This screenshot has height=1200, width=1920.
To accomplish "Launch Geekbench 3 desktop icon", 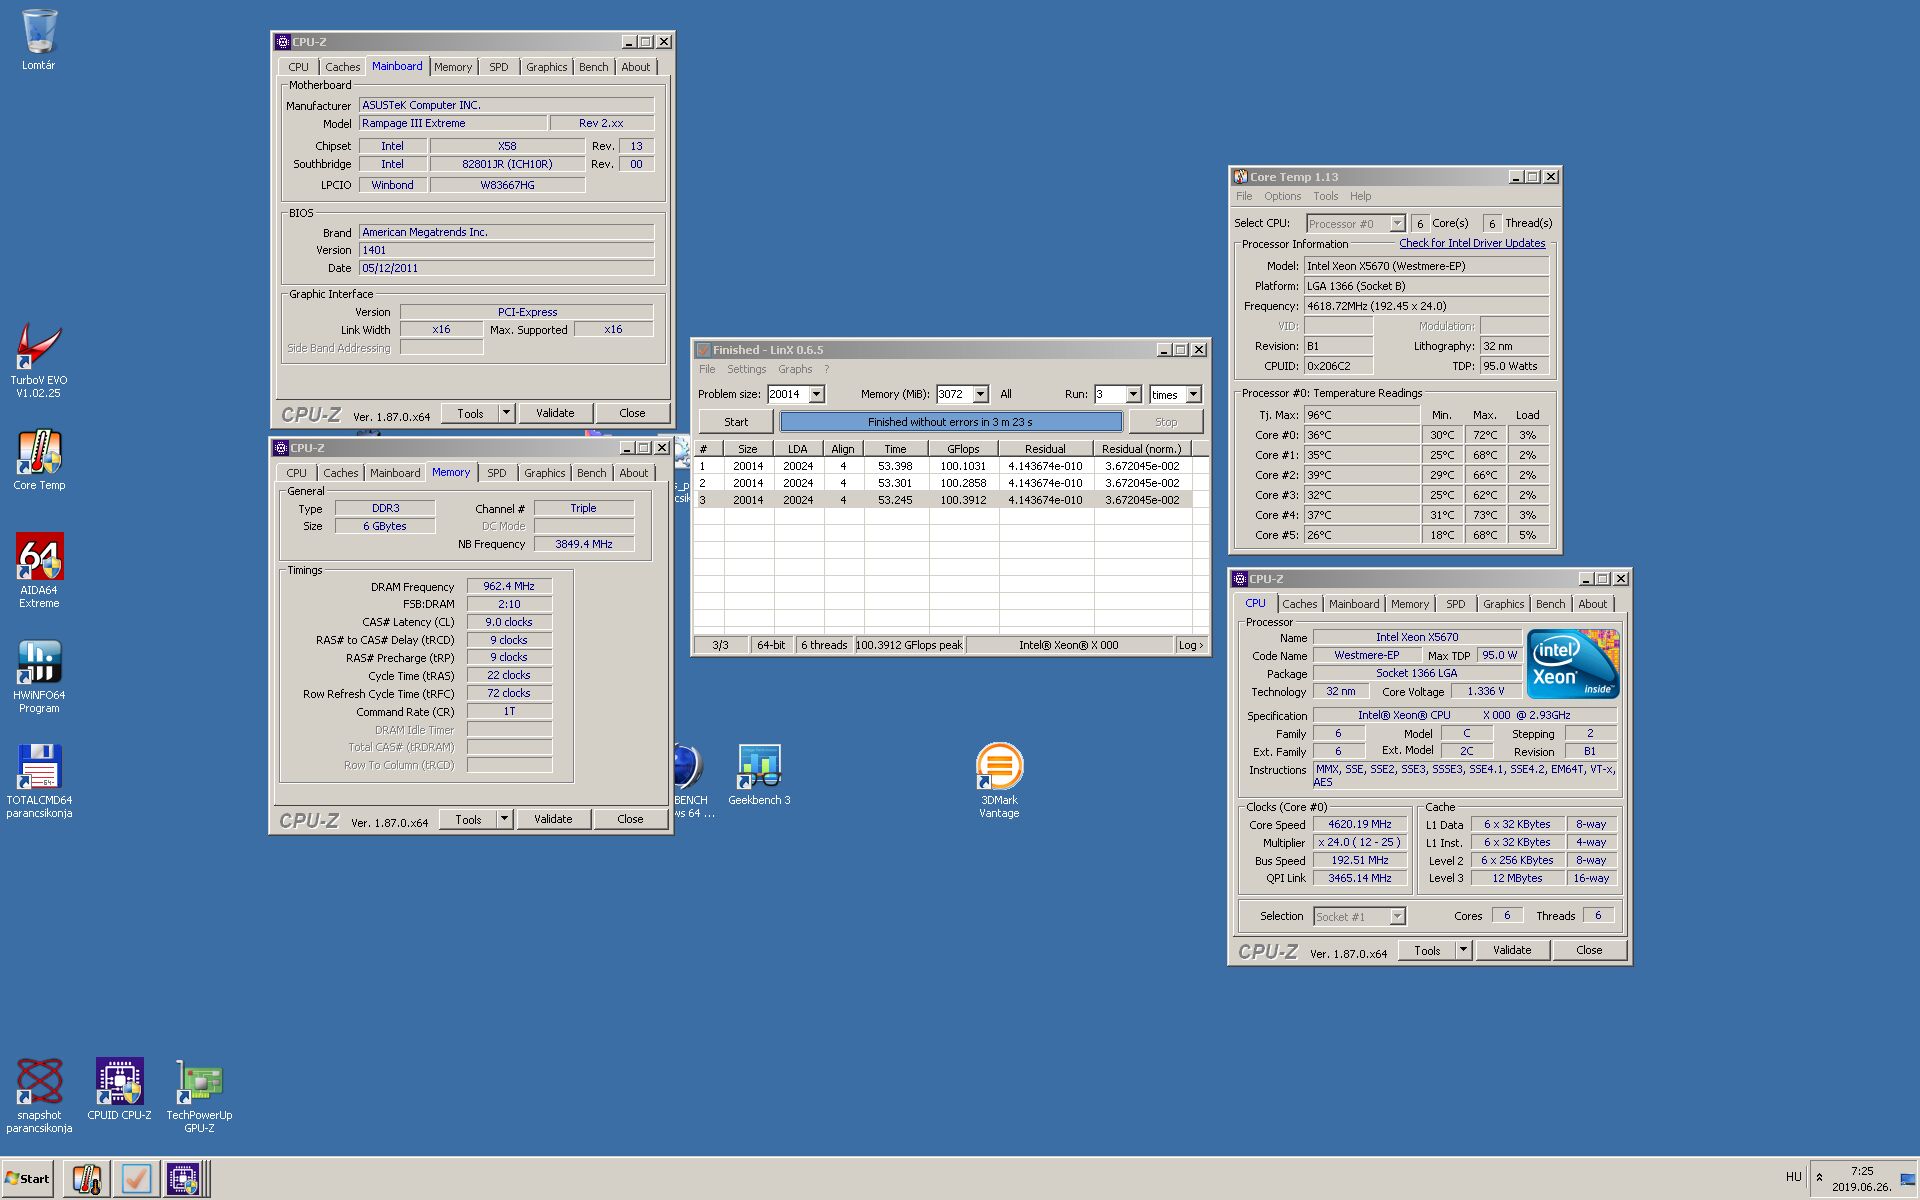I will coord(759,775).
